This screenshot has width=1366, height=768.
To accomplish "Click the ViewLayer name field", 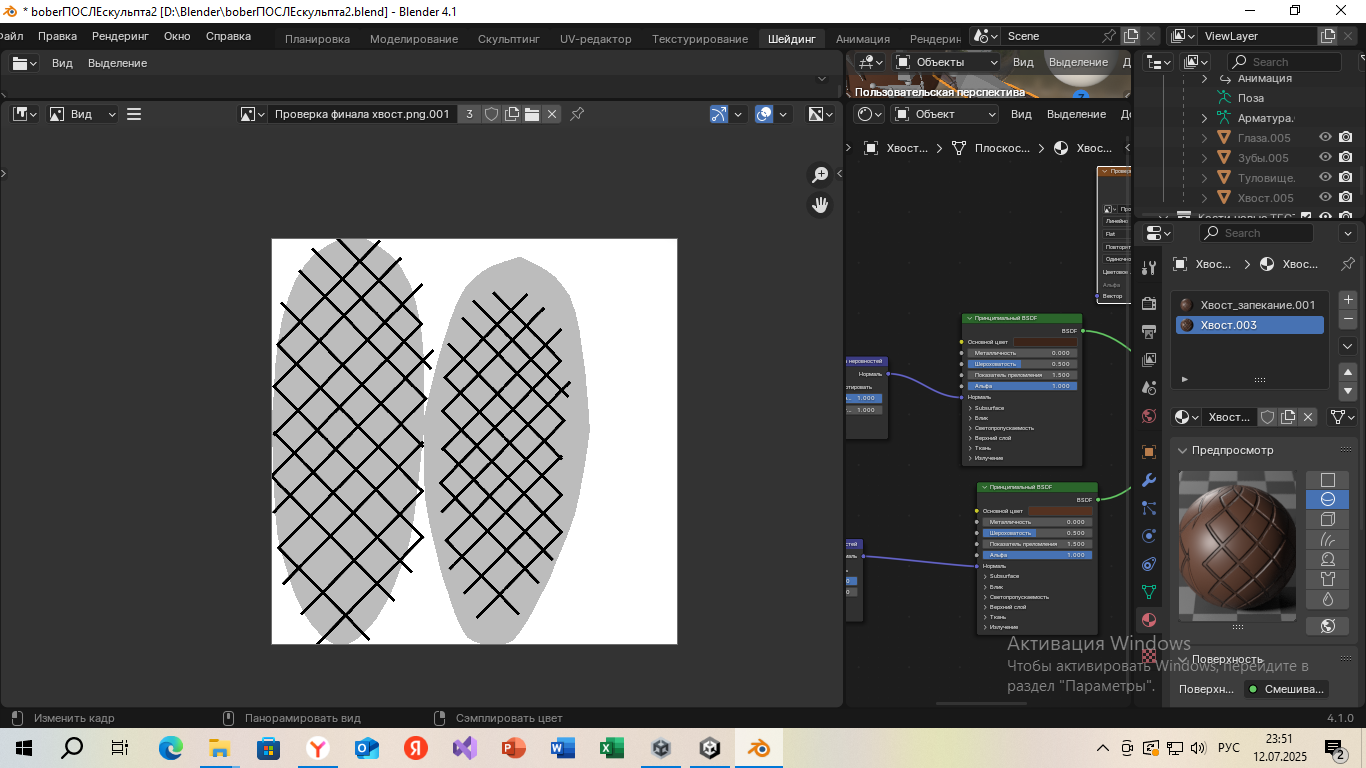I will click(x=1256, y=36).
